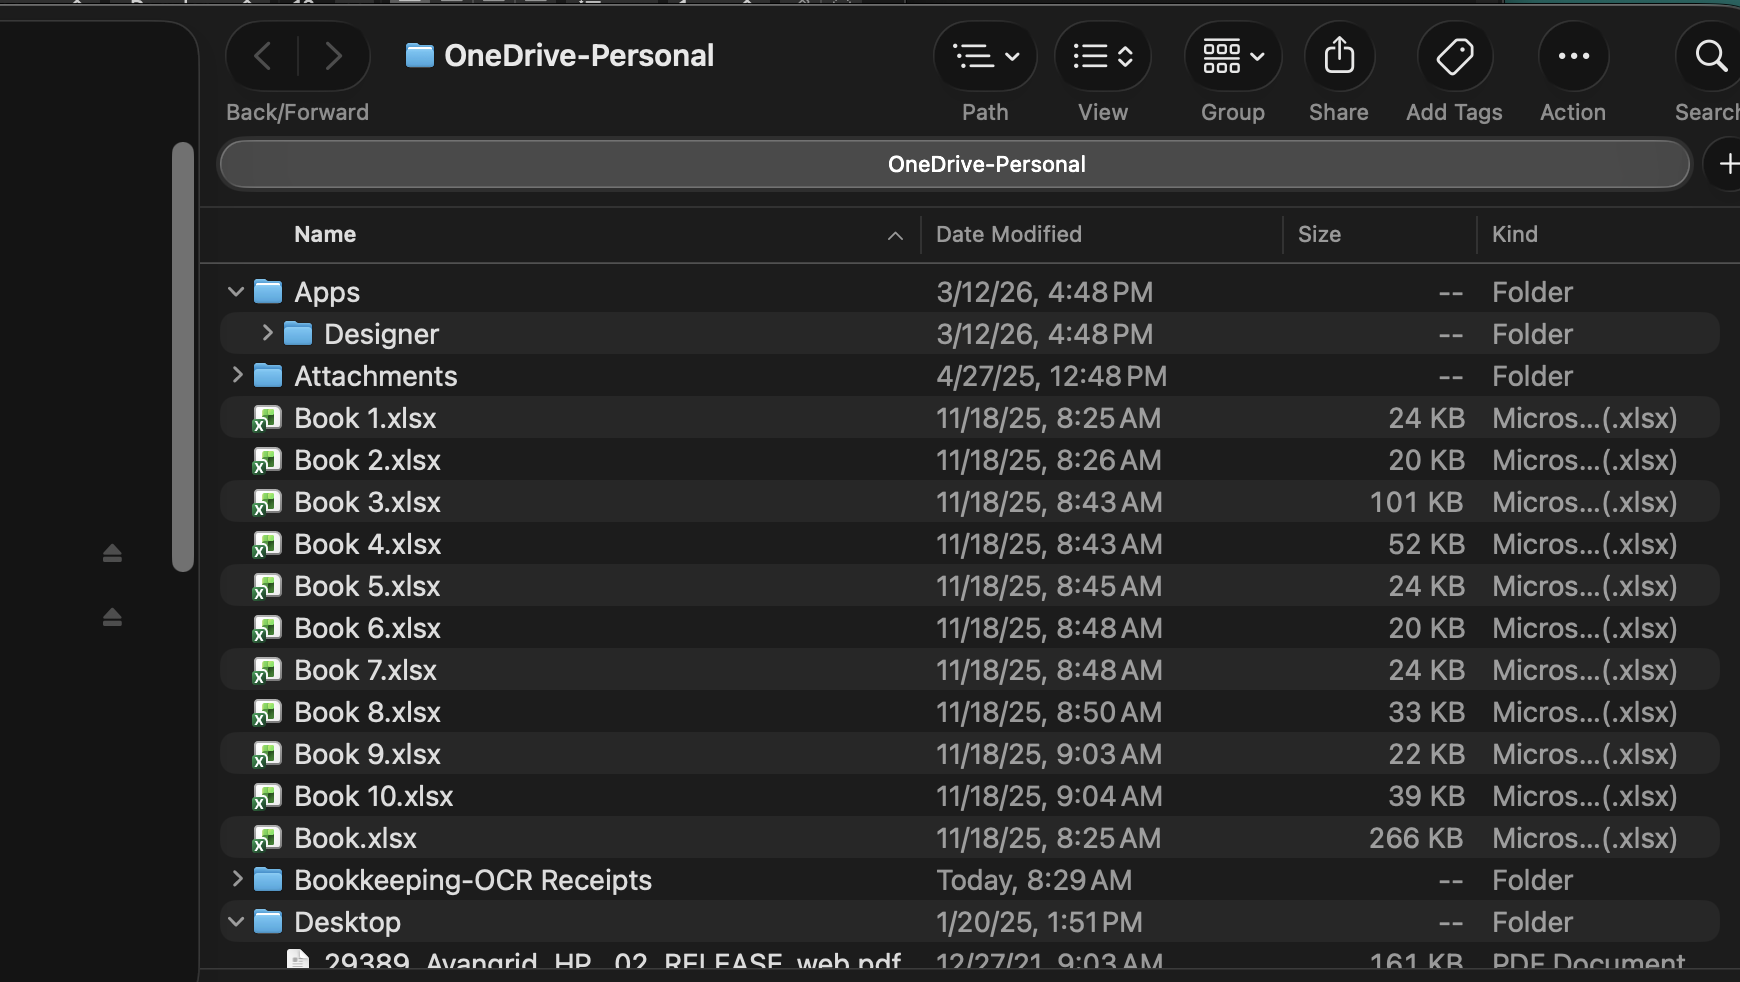Select the Desktop folder icon

coord(268,921)
